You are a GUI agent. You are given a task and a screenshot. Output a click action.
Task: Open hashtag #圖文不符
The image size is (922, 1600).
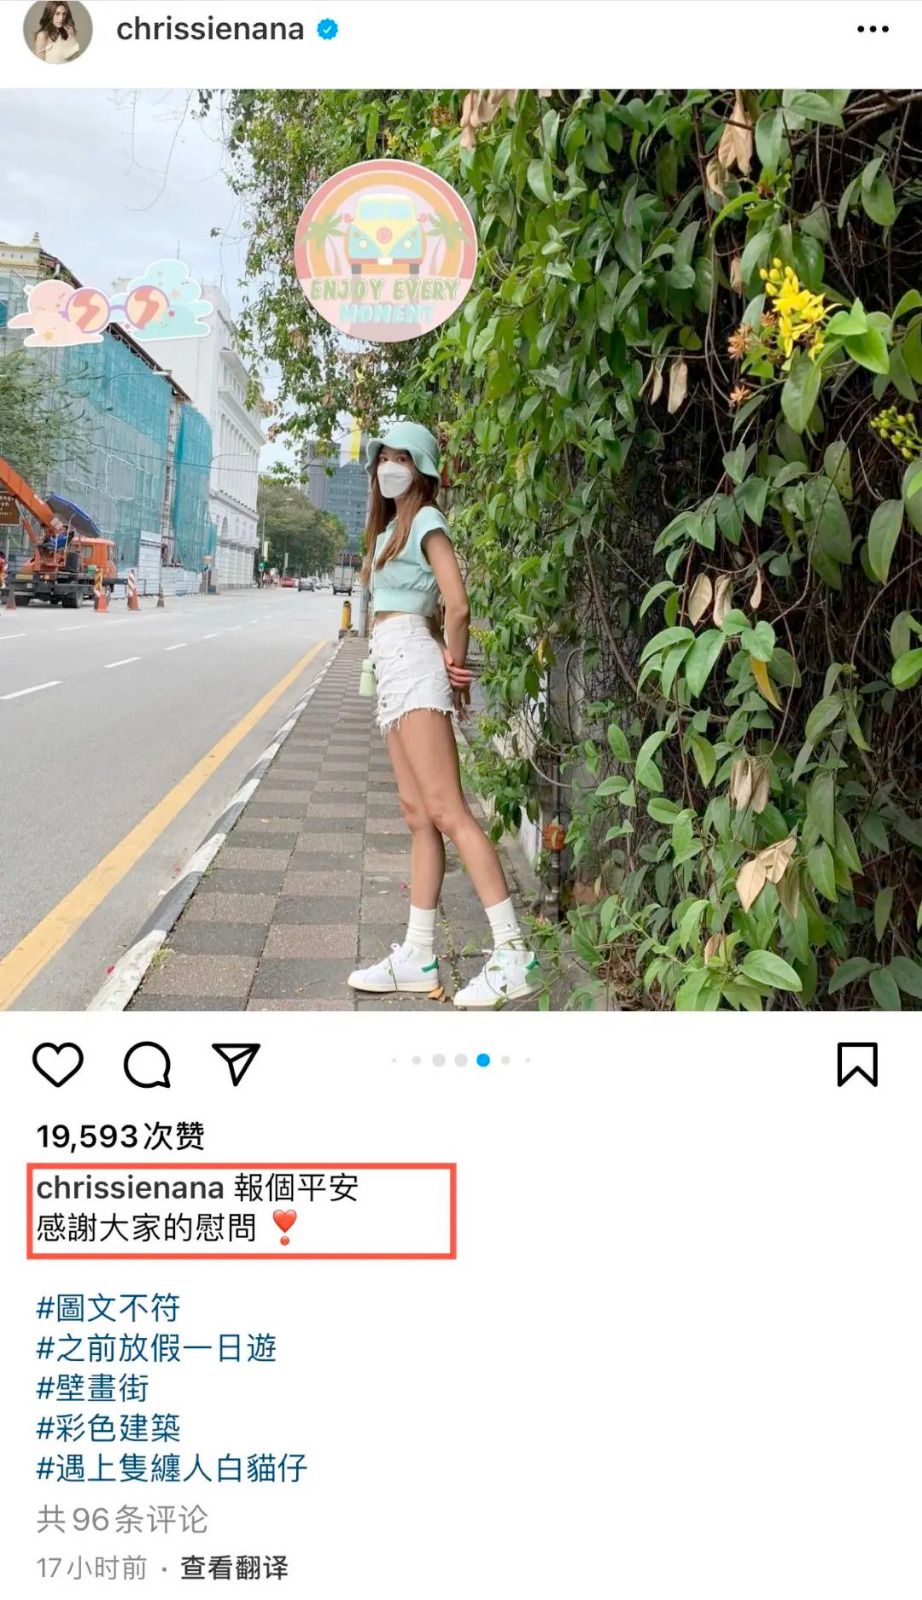click(x=108, y=1308)
